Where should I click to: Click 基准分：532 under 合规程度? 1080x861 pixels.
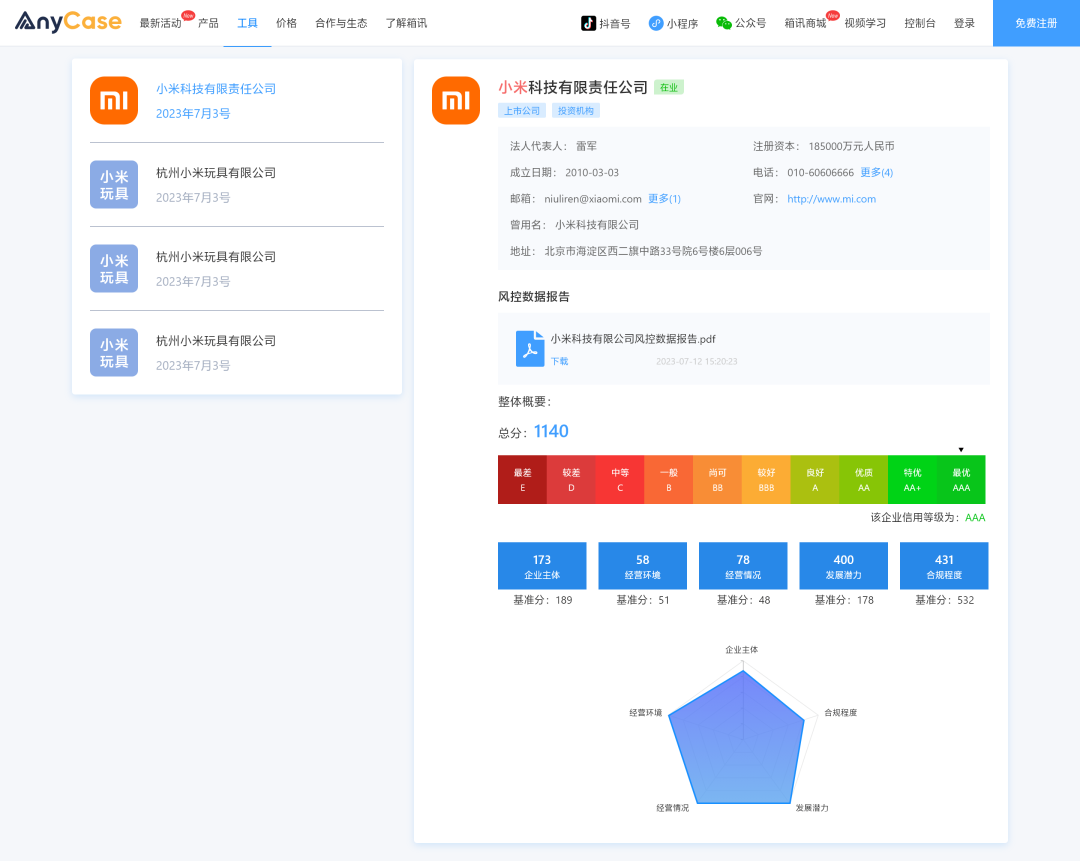coord(944,600)
